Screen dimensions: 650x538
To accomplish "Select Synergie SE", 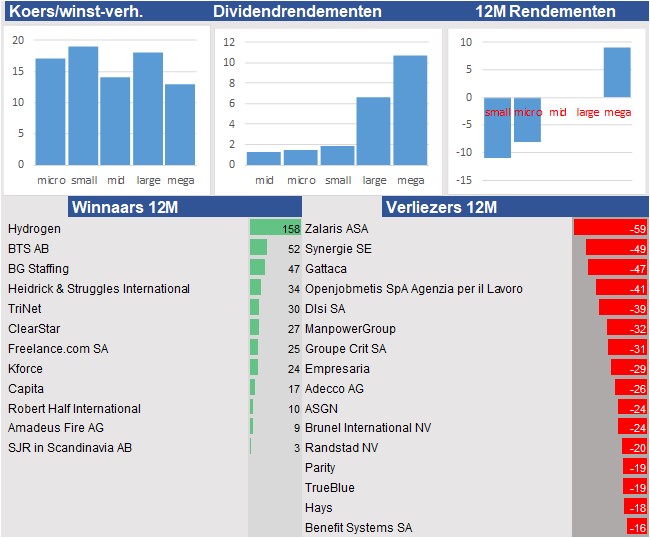I will [x=338, y=249].
